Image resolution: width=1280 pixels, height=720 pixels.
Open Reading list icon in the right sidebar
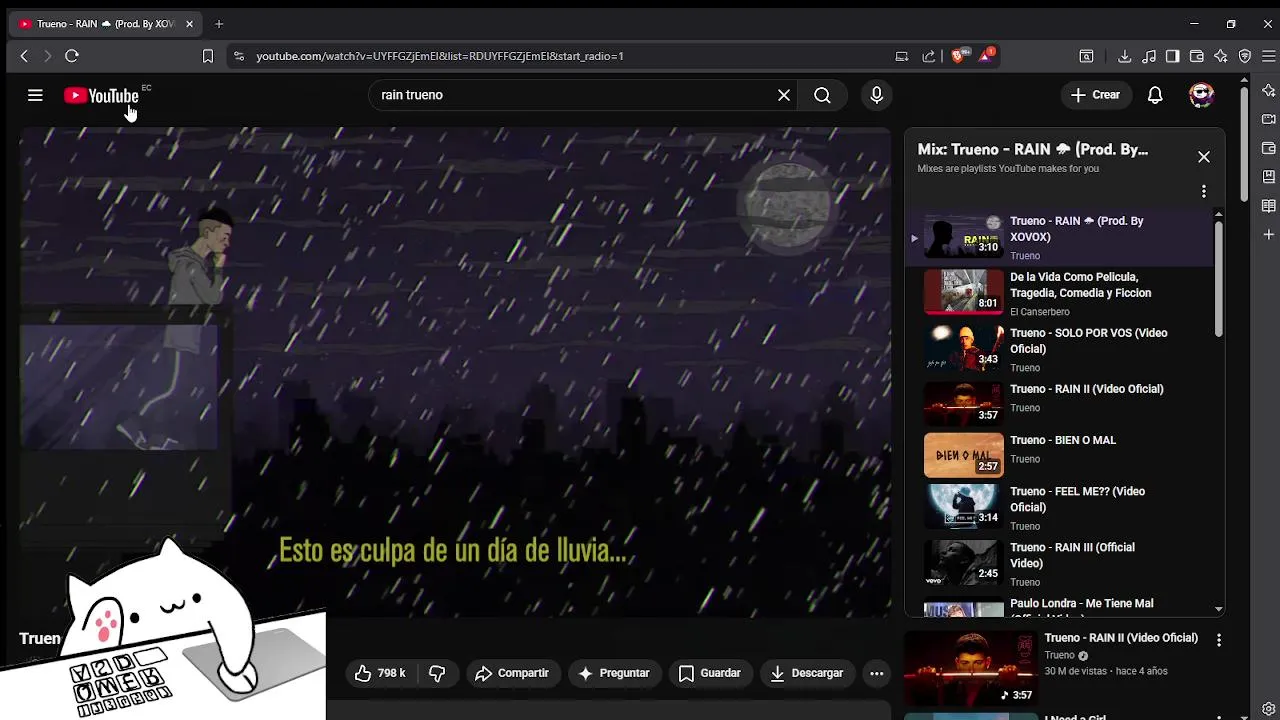1269,206
